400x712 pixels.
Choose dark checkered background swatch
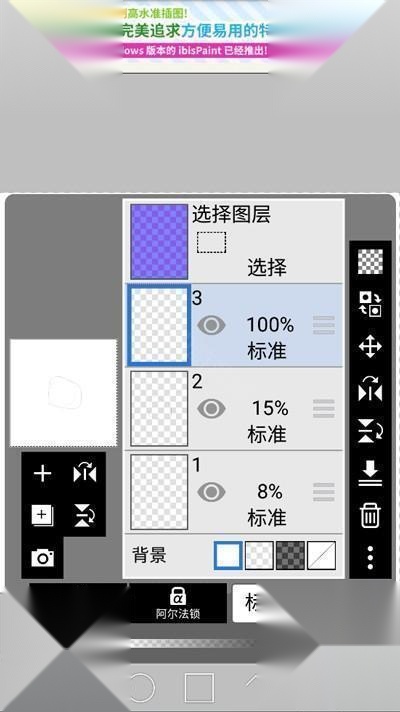tap(290, 555)
